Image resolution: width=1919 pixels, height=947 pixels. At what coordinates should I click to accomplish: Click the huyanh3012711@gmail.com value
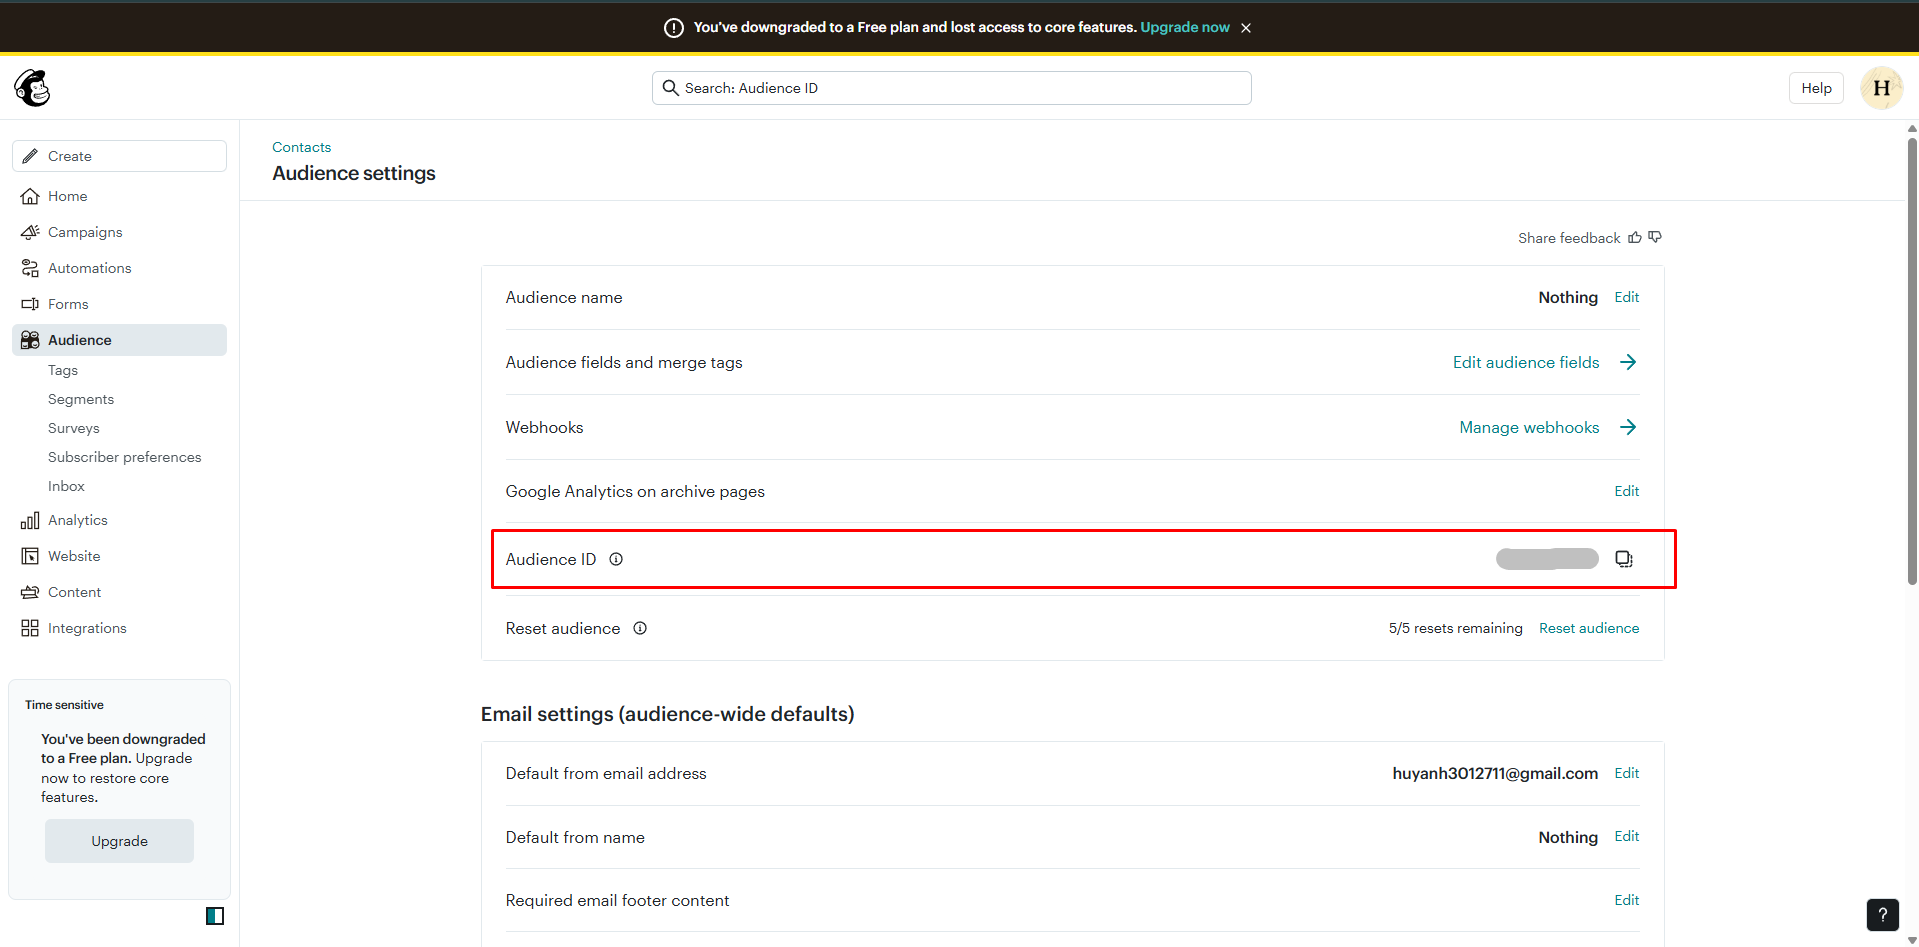coord(1495,773)
